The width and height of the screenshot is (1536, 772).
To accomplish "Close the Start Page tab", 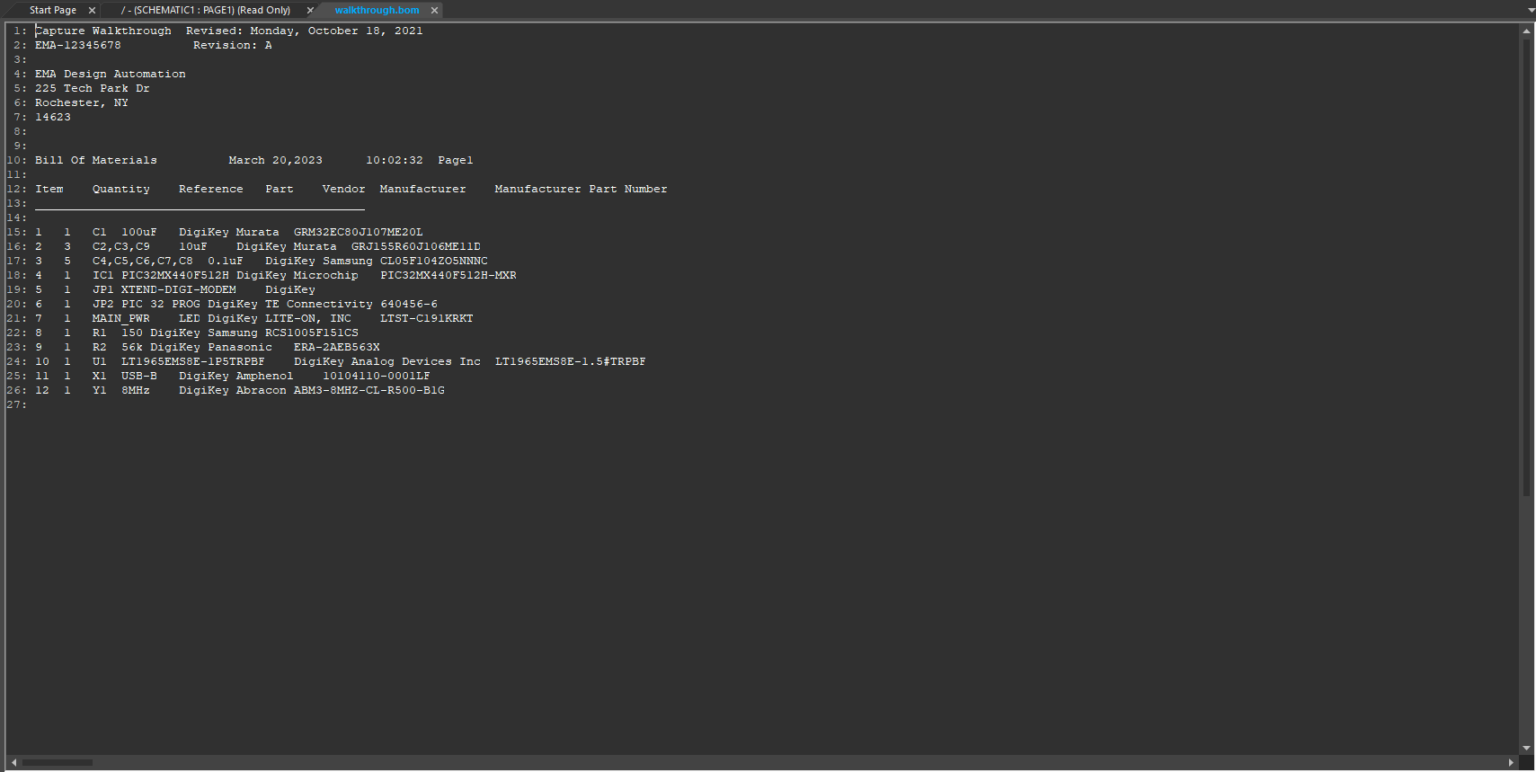I will 92,10.
